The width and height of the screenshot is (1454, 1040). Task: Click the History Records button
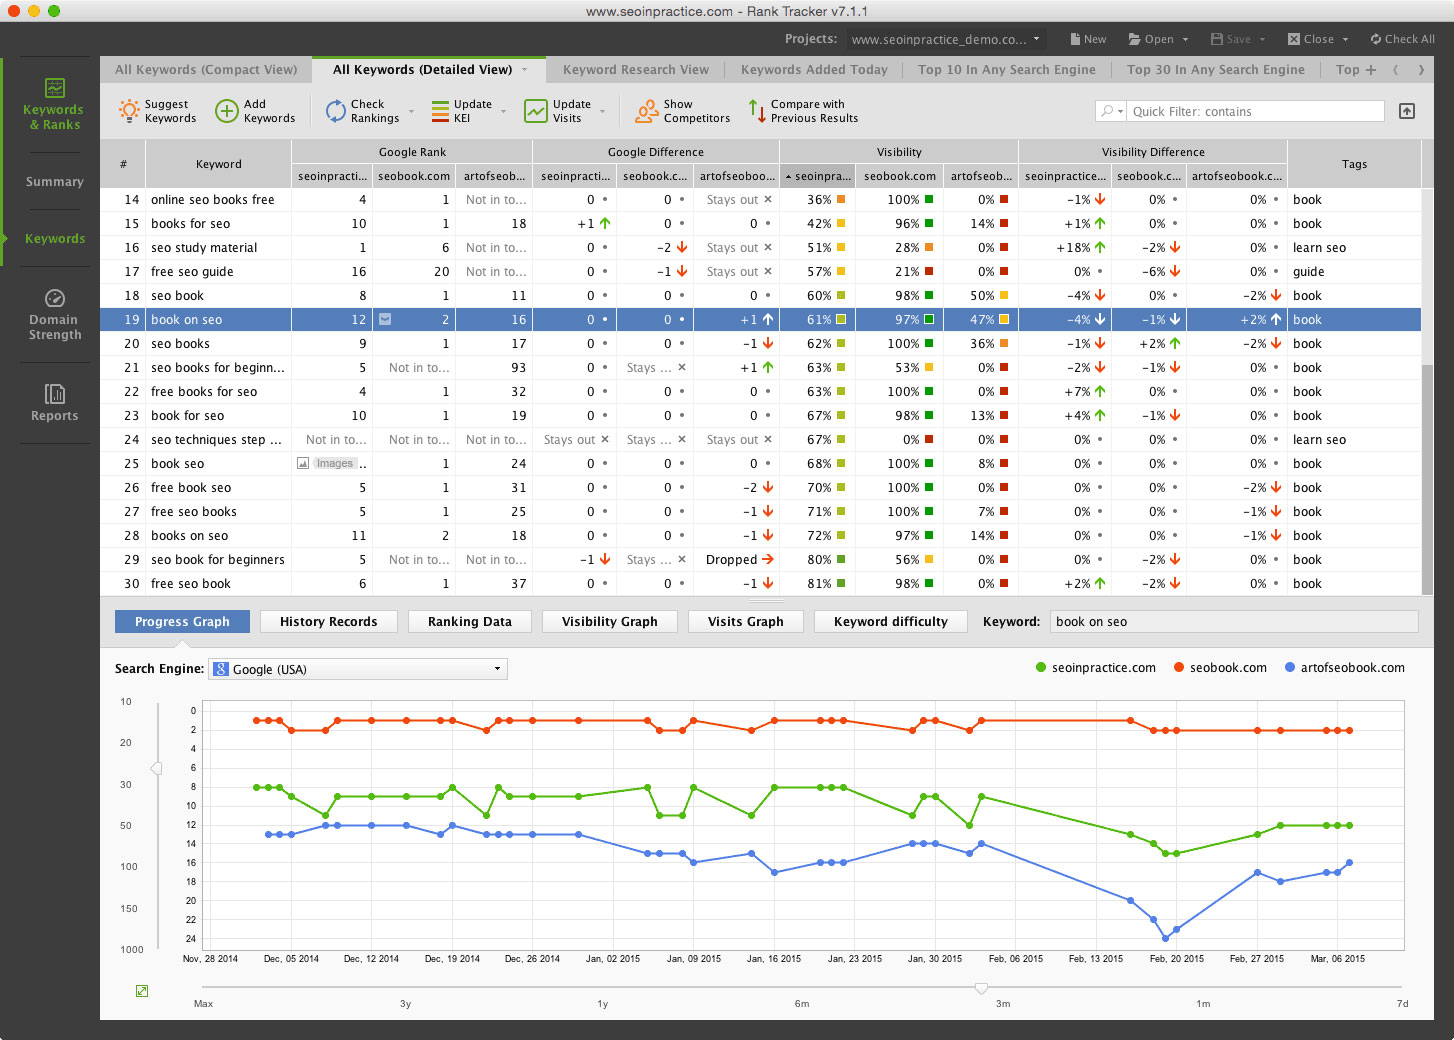pyautogui.click(x=328, y=622)
